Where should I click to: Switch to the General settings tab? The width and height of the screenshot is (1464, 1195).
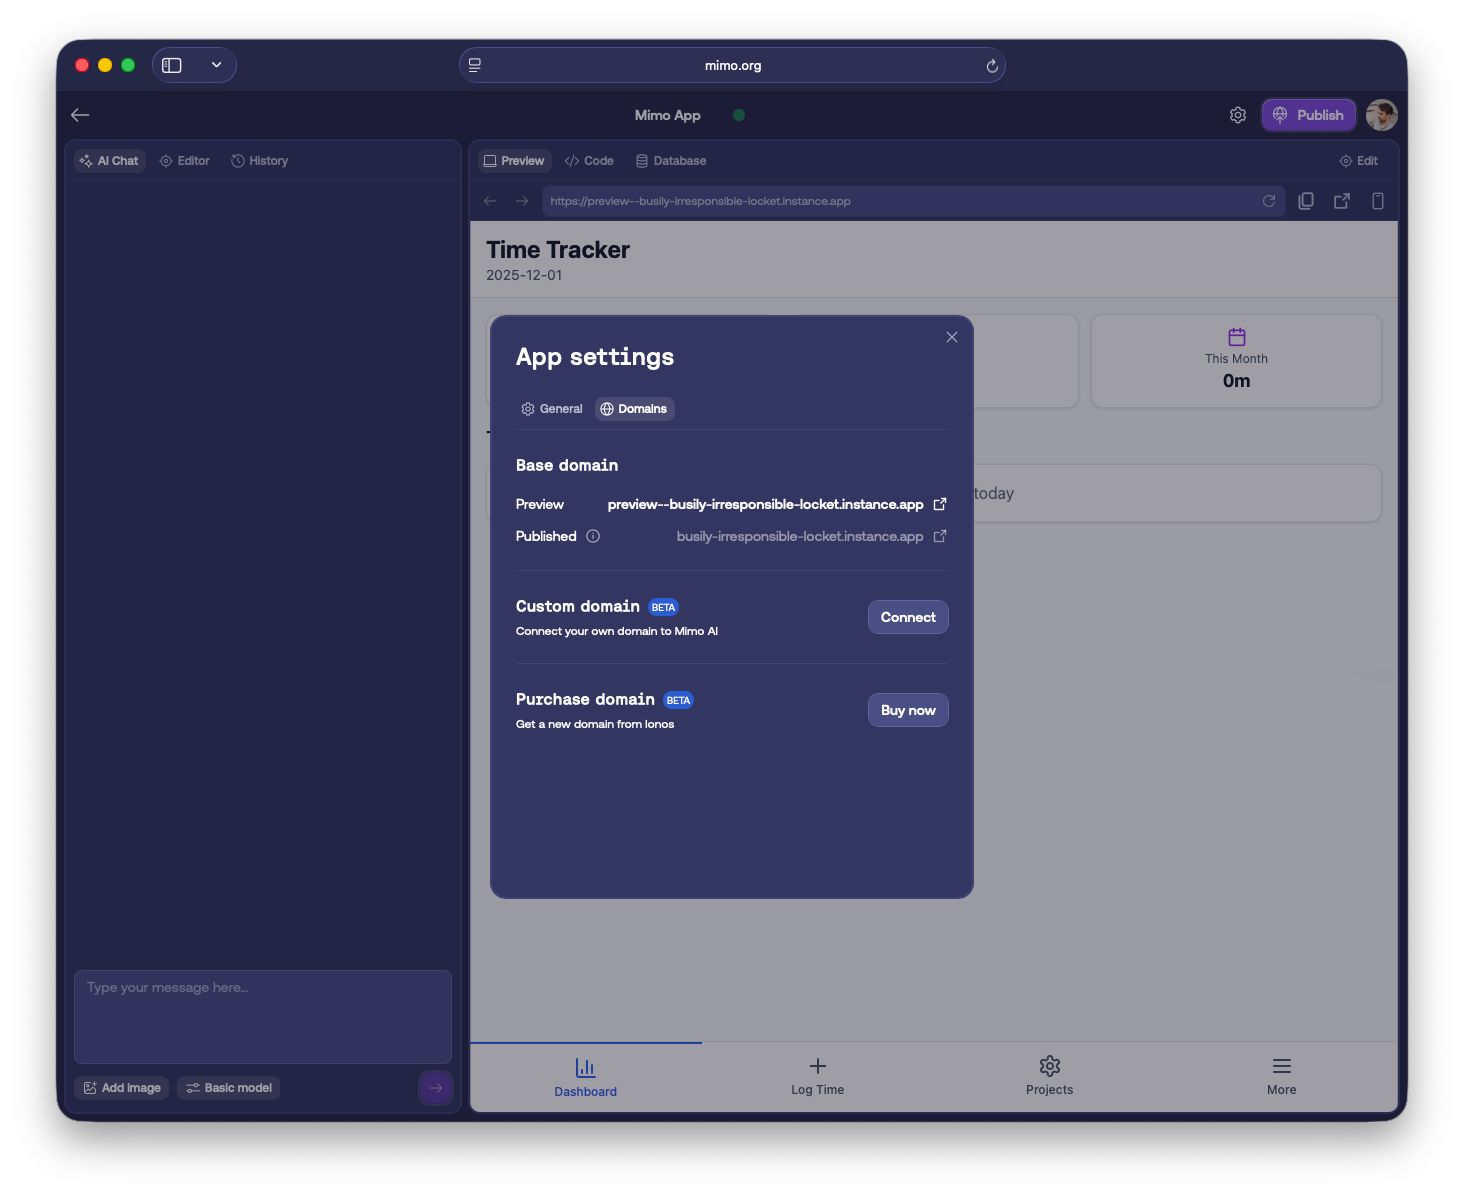(551, 409)
